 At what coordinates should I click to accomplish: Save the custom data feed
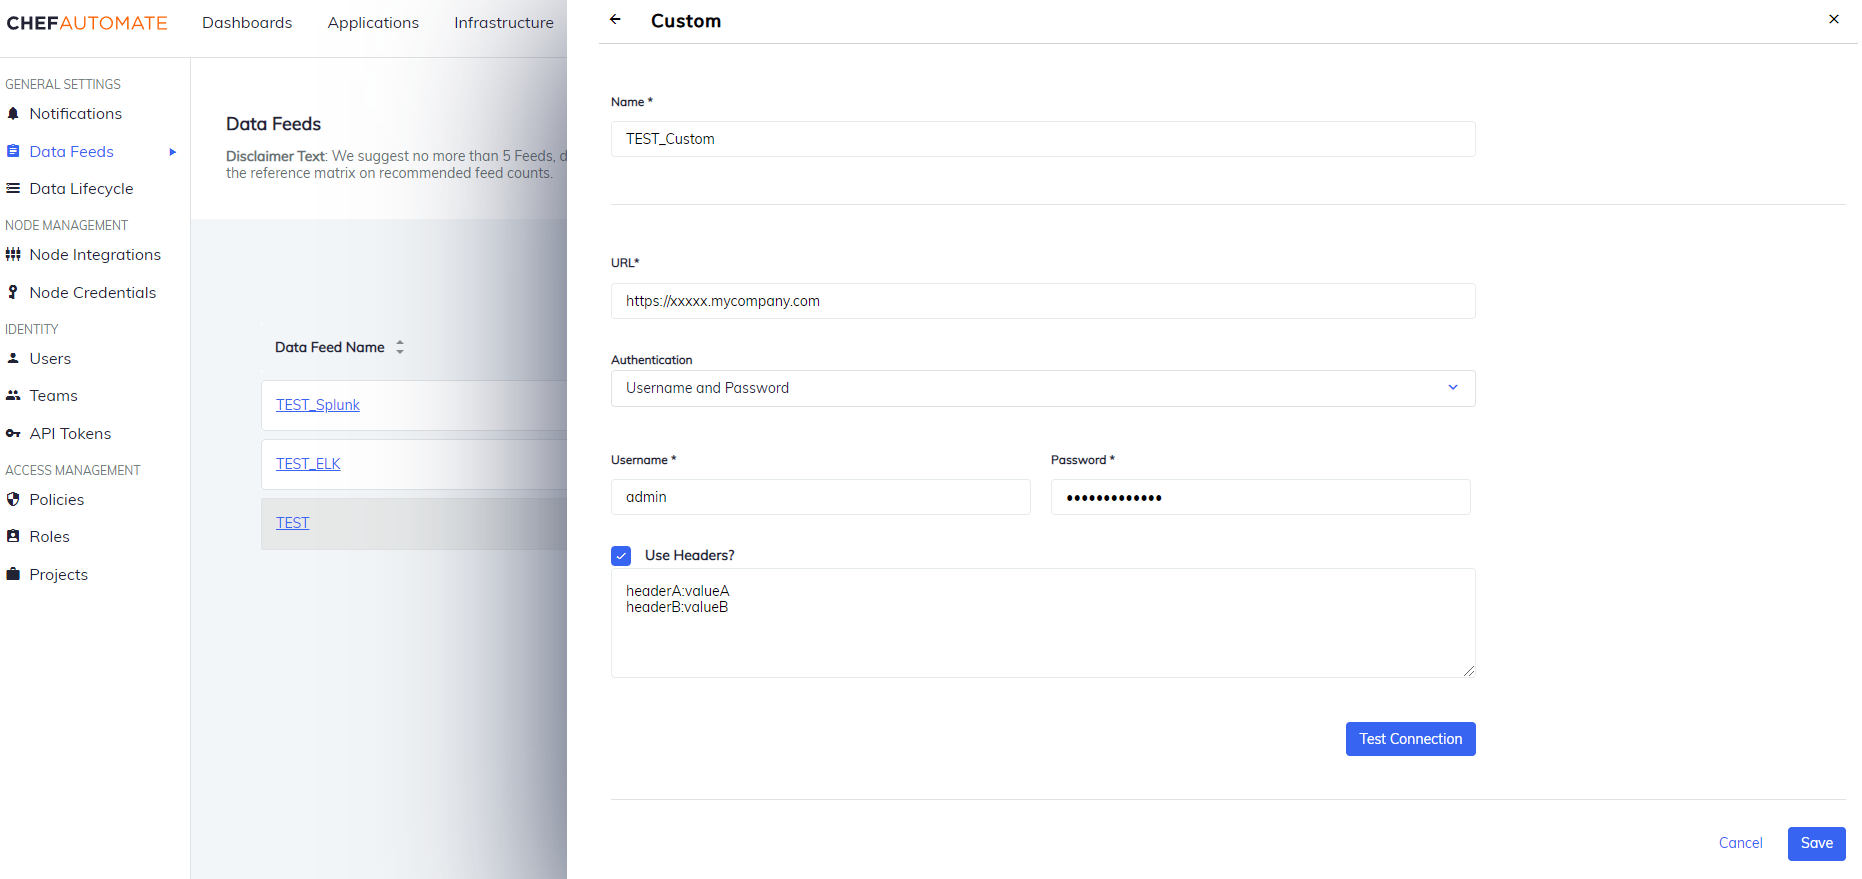click(1816, 844)
